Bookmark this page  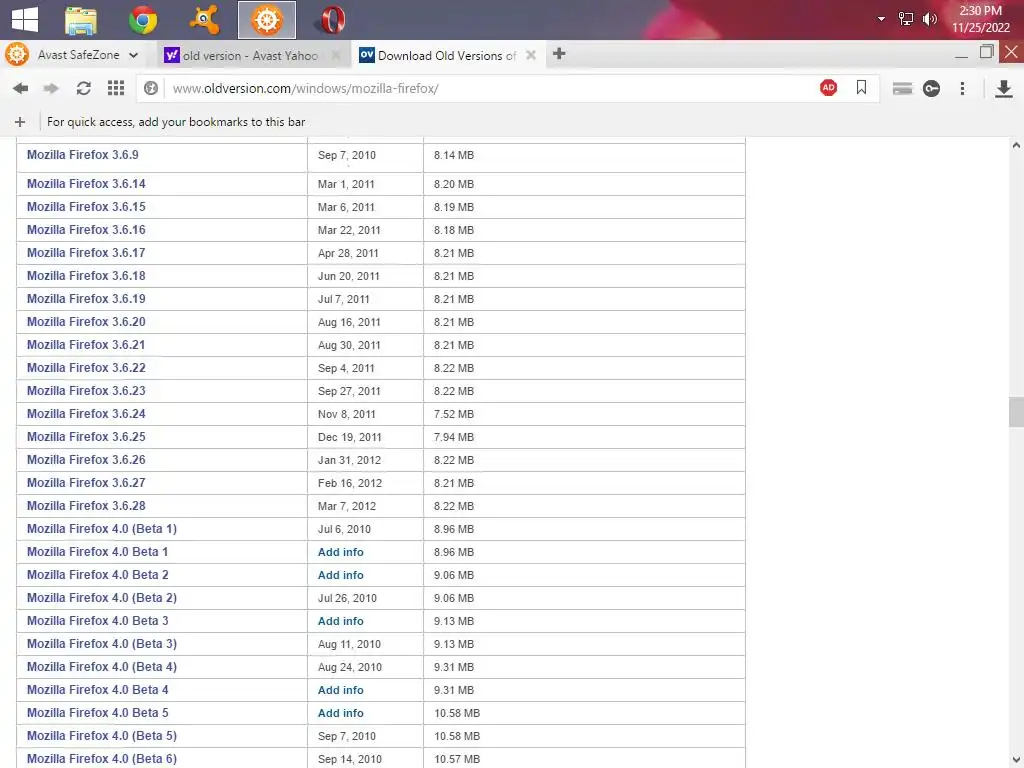pyautogui.click(x=861, y=88)
